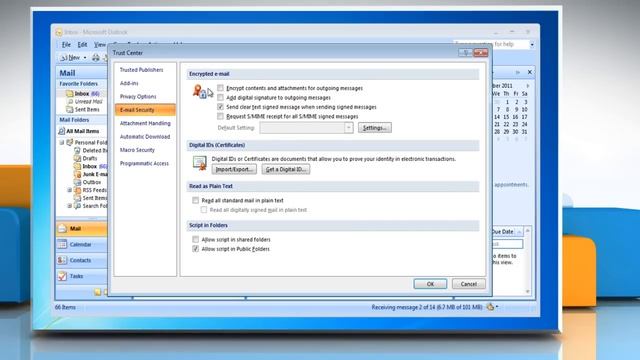Open the Drafts folder icon
Image resolution: width=640 pixels, height=360 pixels.
pos(77,158)
